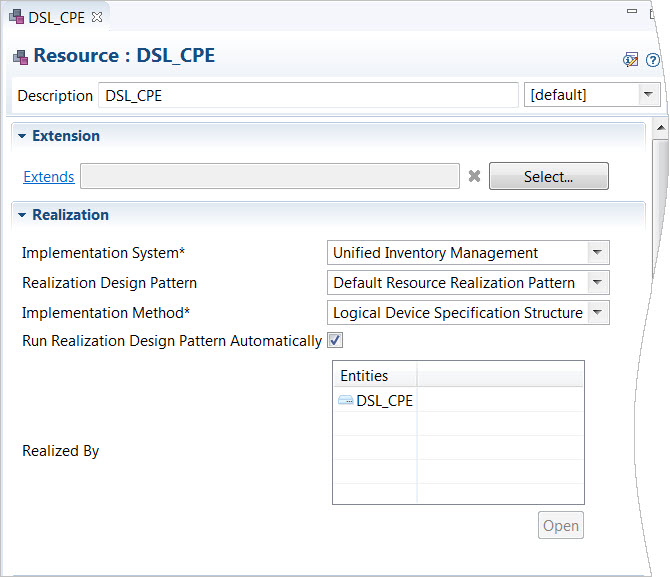Click the Select... button
Image resolution: width=670 pixels, height=577 pixels.
(549, 176)
